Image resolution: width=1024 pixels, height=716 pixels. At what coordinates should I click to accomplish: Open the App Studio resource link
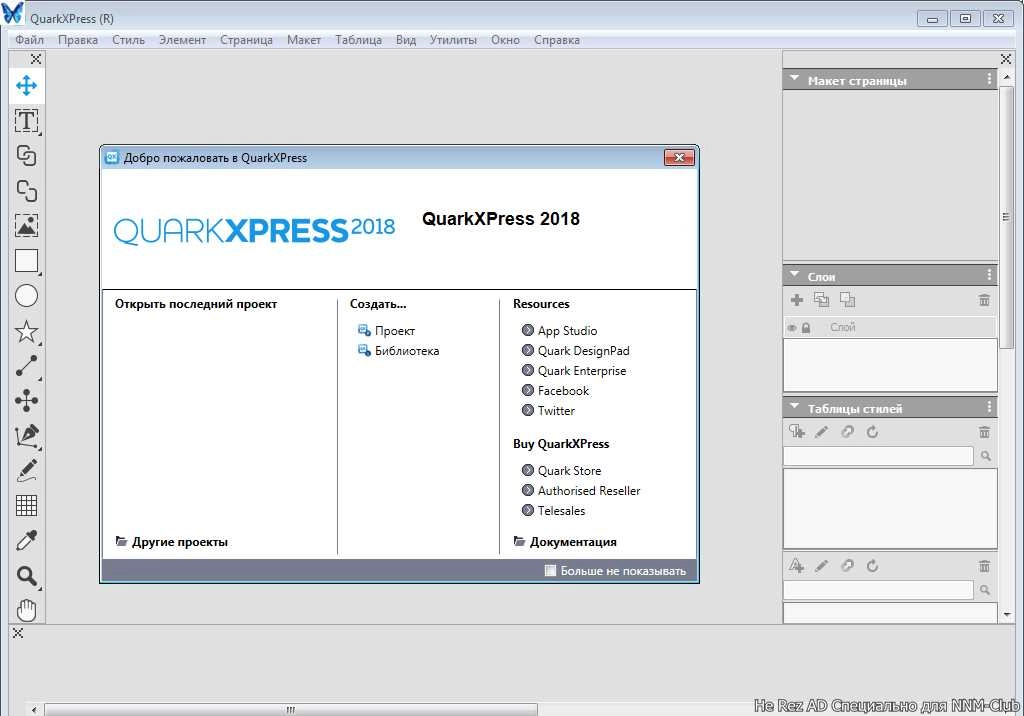[x=560, y=331]
